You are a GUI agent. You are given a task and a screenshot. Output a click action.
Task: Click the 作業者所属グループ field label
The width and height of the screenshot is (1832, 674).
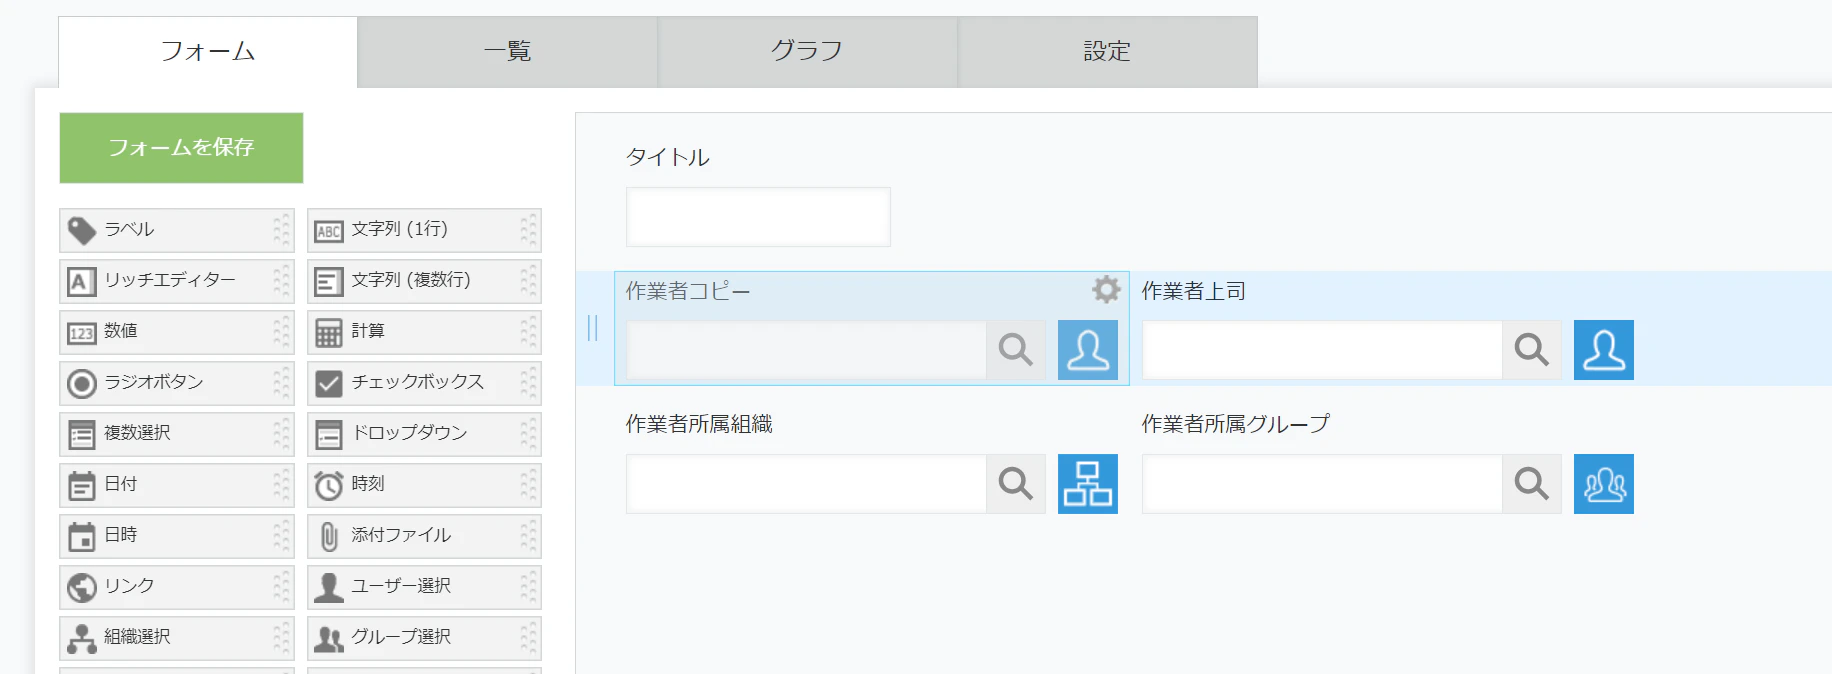[x=1236, y=424]
